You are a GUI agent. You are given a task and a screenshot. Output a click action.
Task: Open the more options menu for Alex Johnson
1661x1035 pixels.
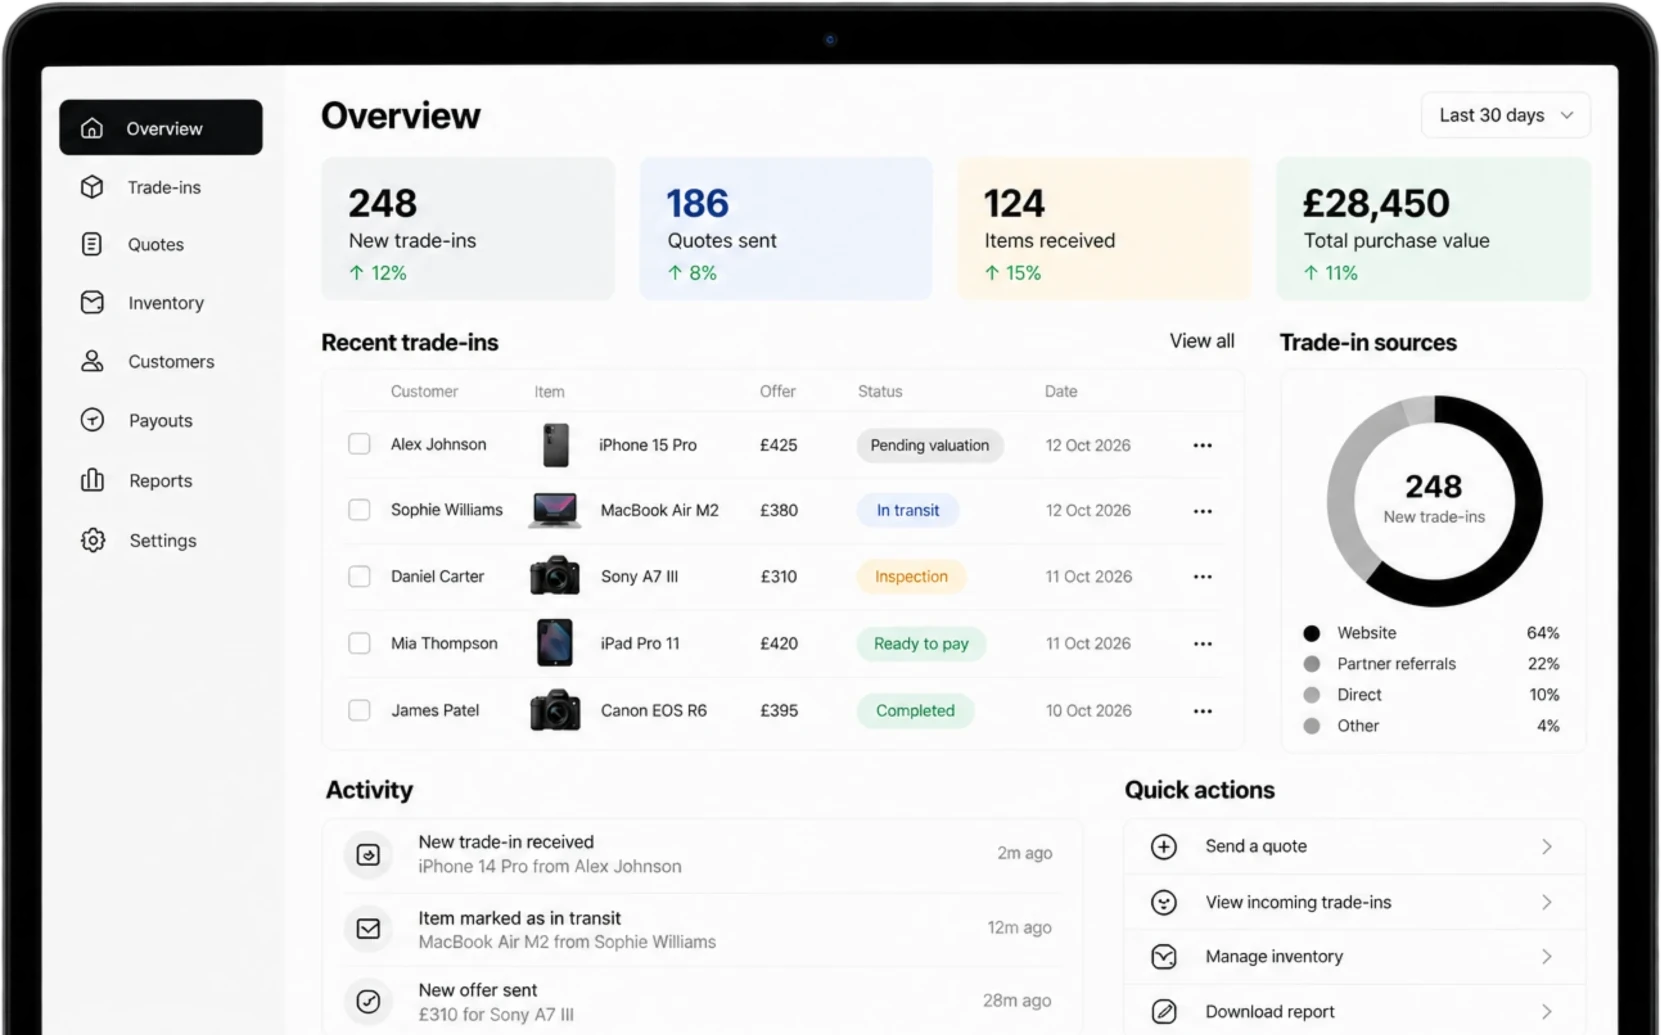1203,445
